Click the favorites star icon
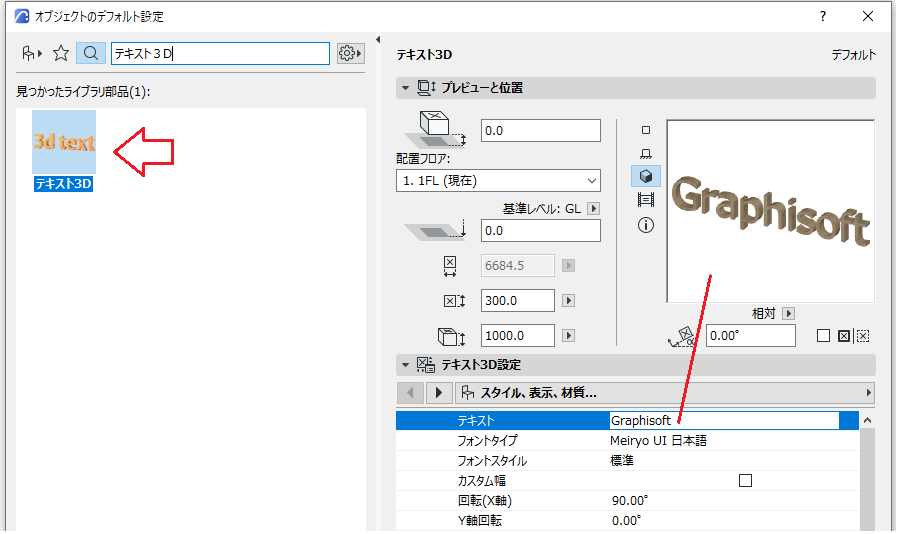900x534 pixels. 61,53
